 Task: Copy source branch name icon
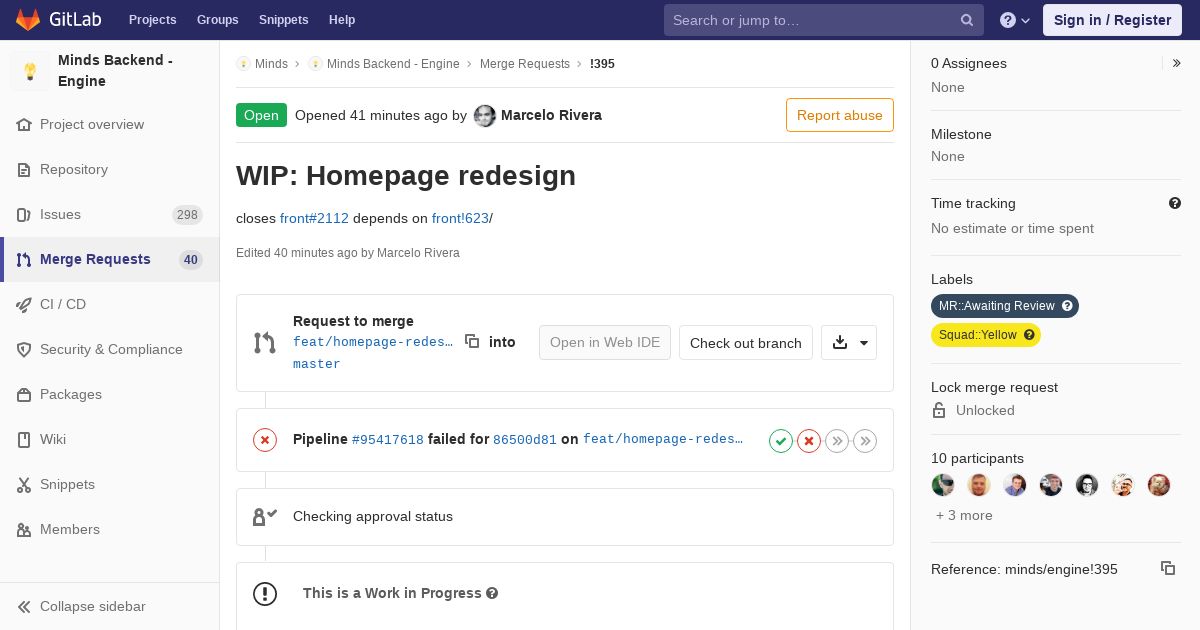click(x=472, y=341)
